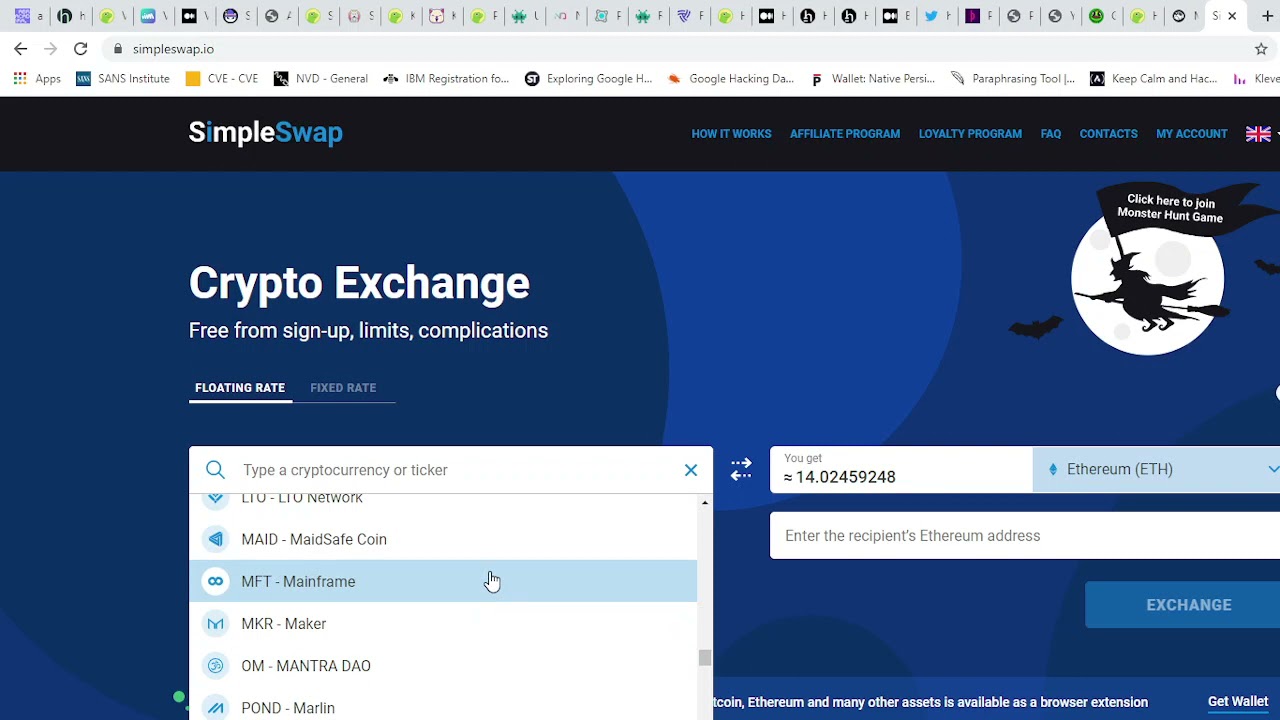Swap currencies with the arrows icon

tap(741, 469)
